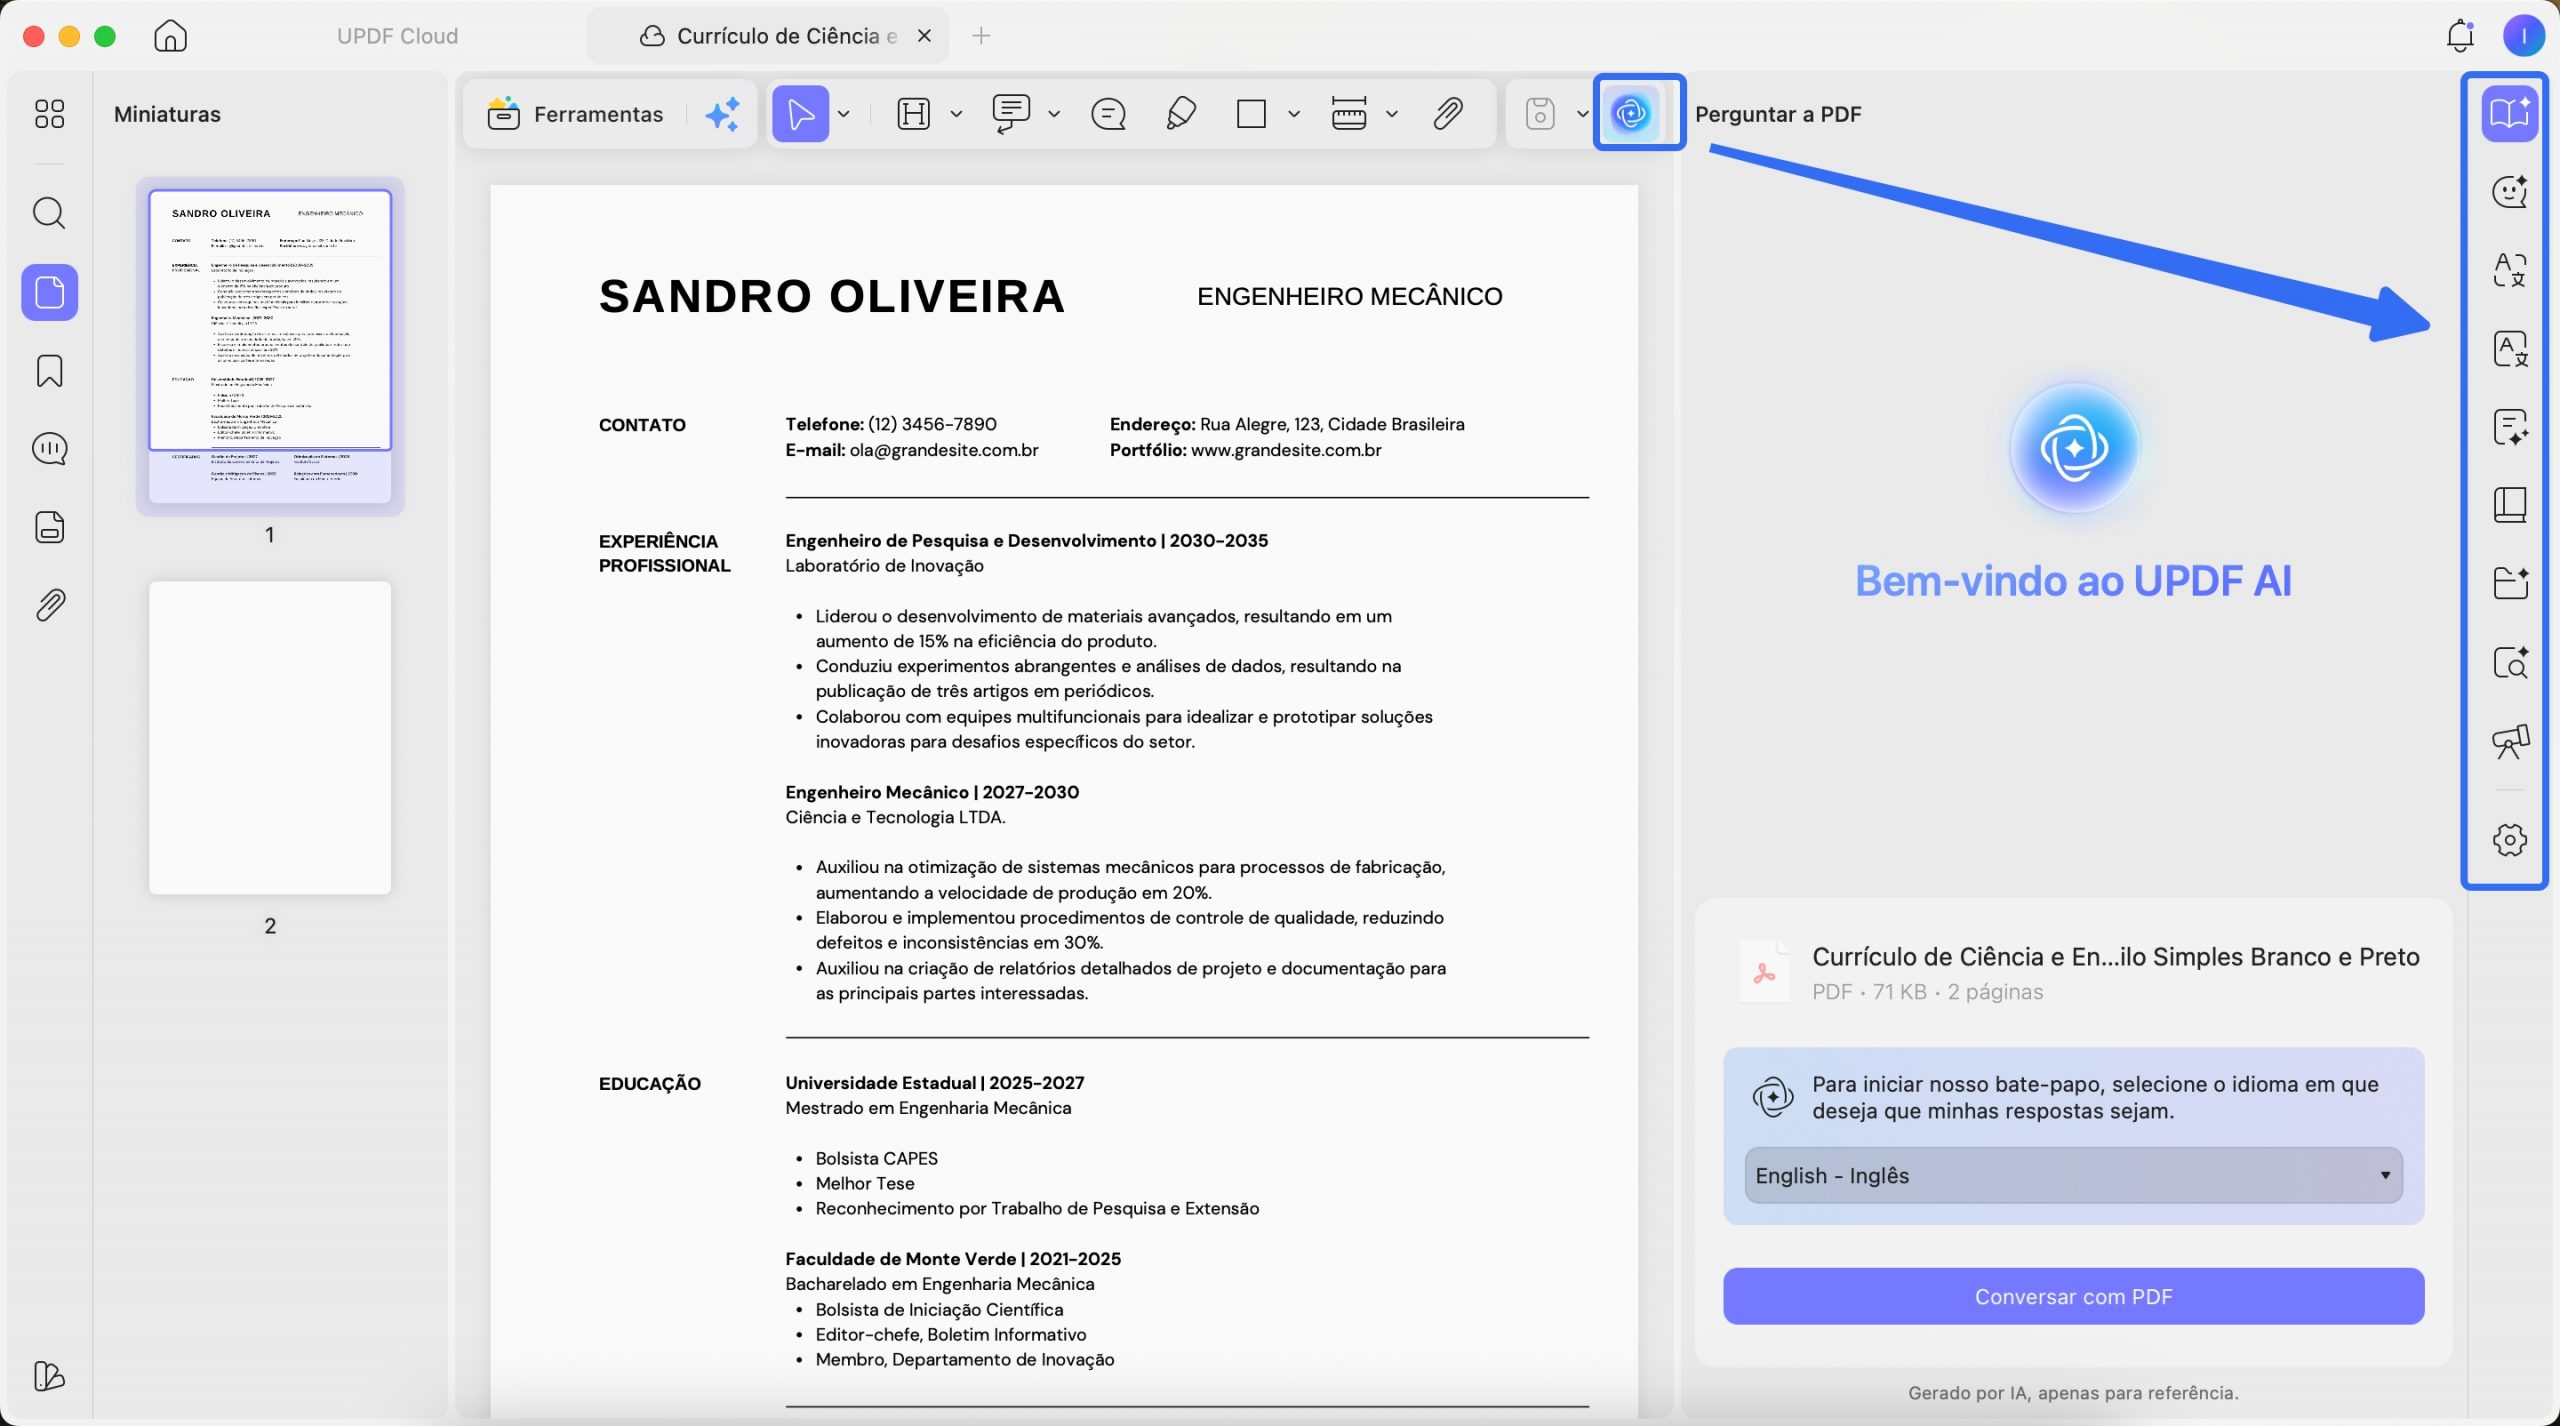Expand the highlight tool dropdown arrow
The width and height of the screenshot is (2560, 1426).
pyautogui.click(x=956, y=114)
